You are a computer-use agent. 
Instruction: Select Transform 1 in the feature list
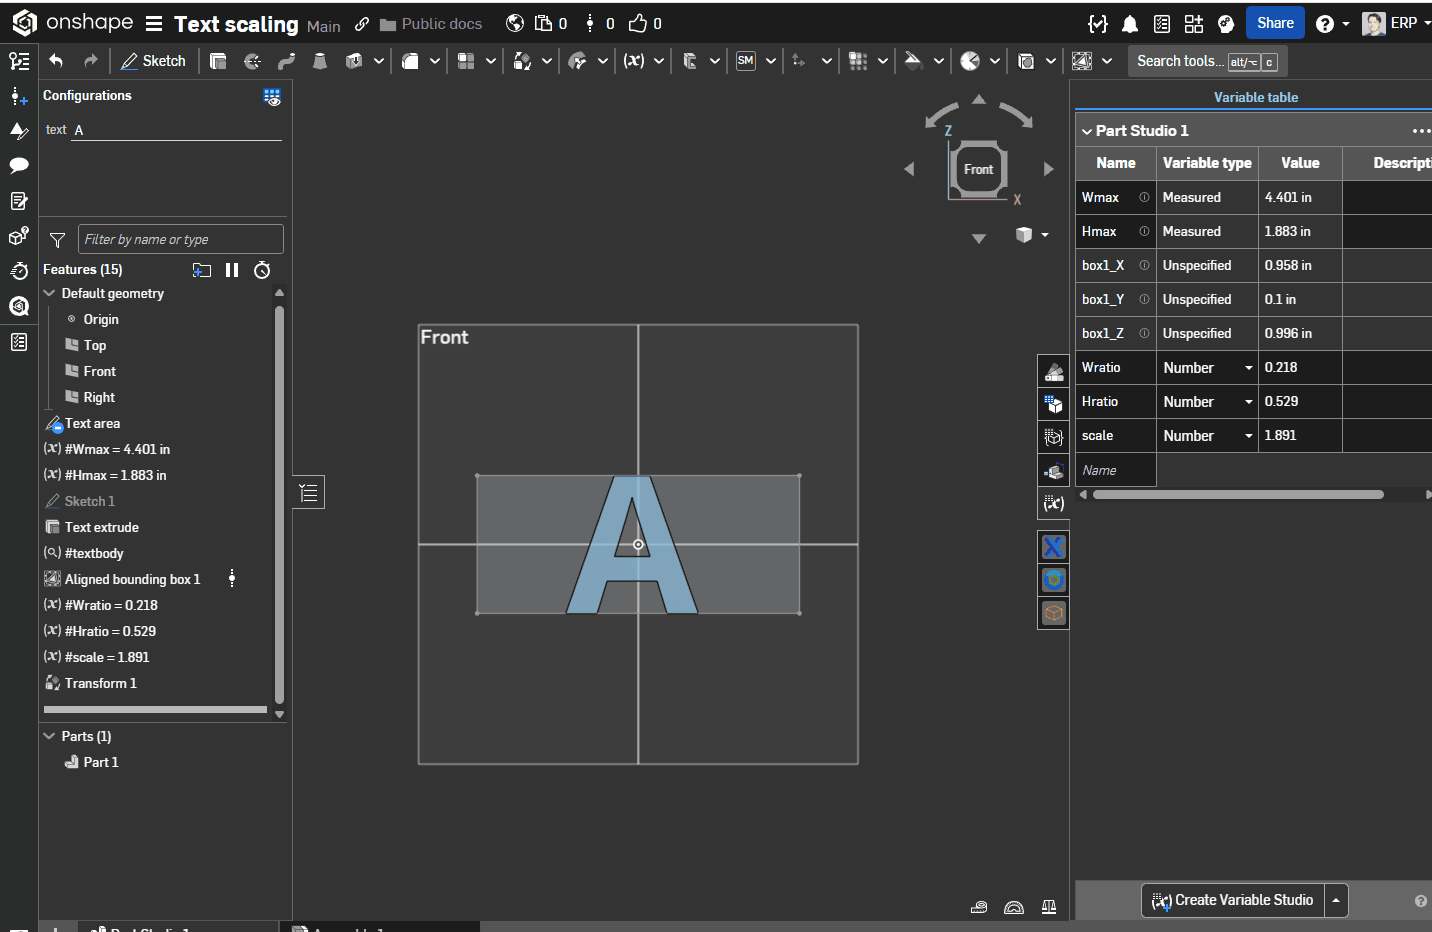(100, 683)
